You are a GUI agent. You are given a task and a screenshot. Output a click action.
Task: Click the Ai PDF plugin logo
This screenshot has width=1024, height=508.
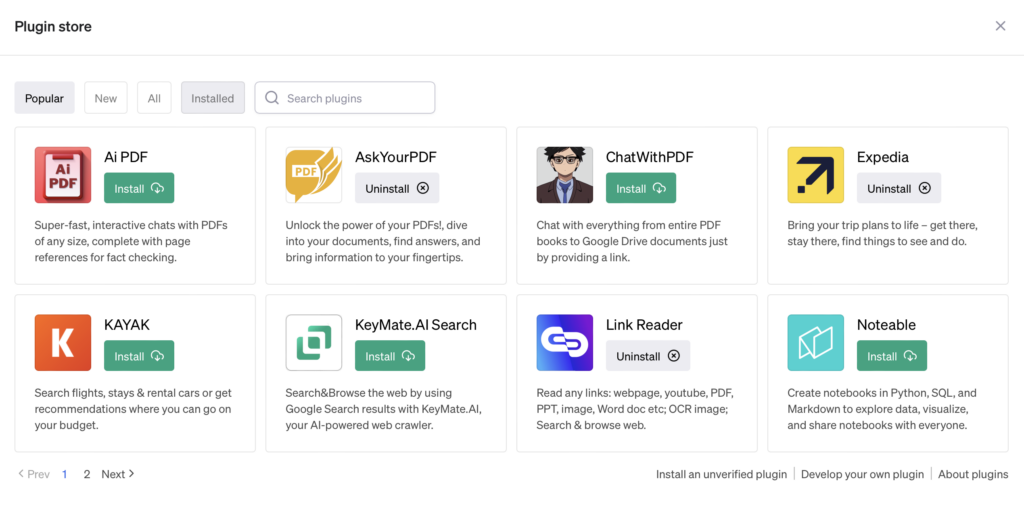click(x=63, y=175)
